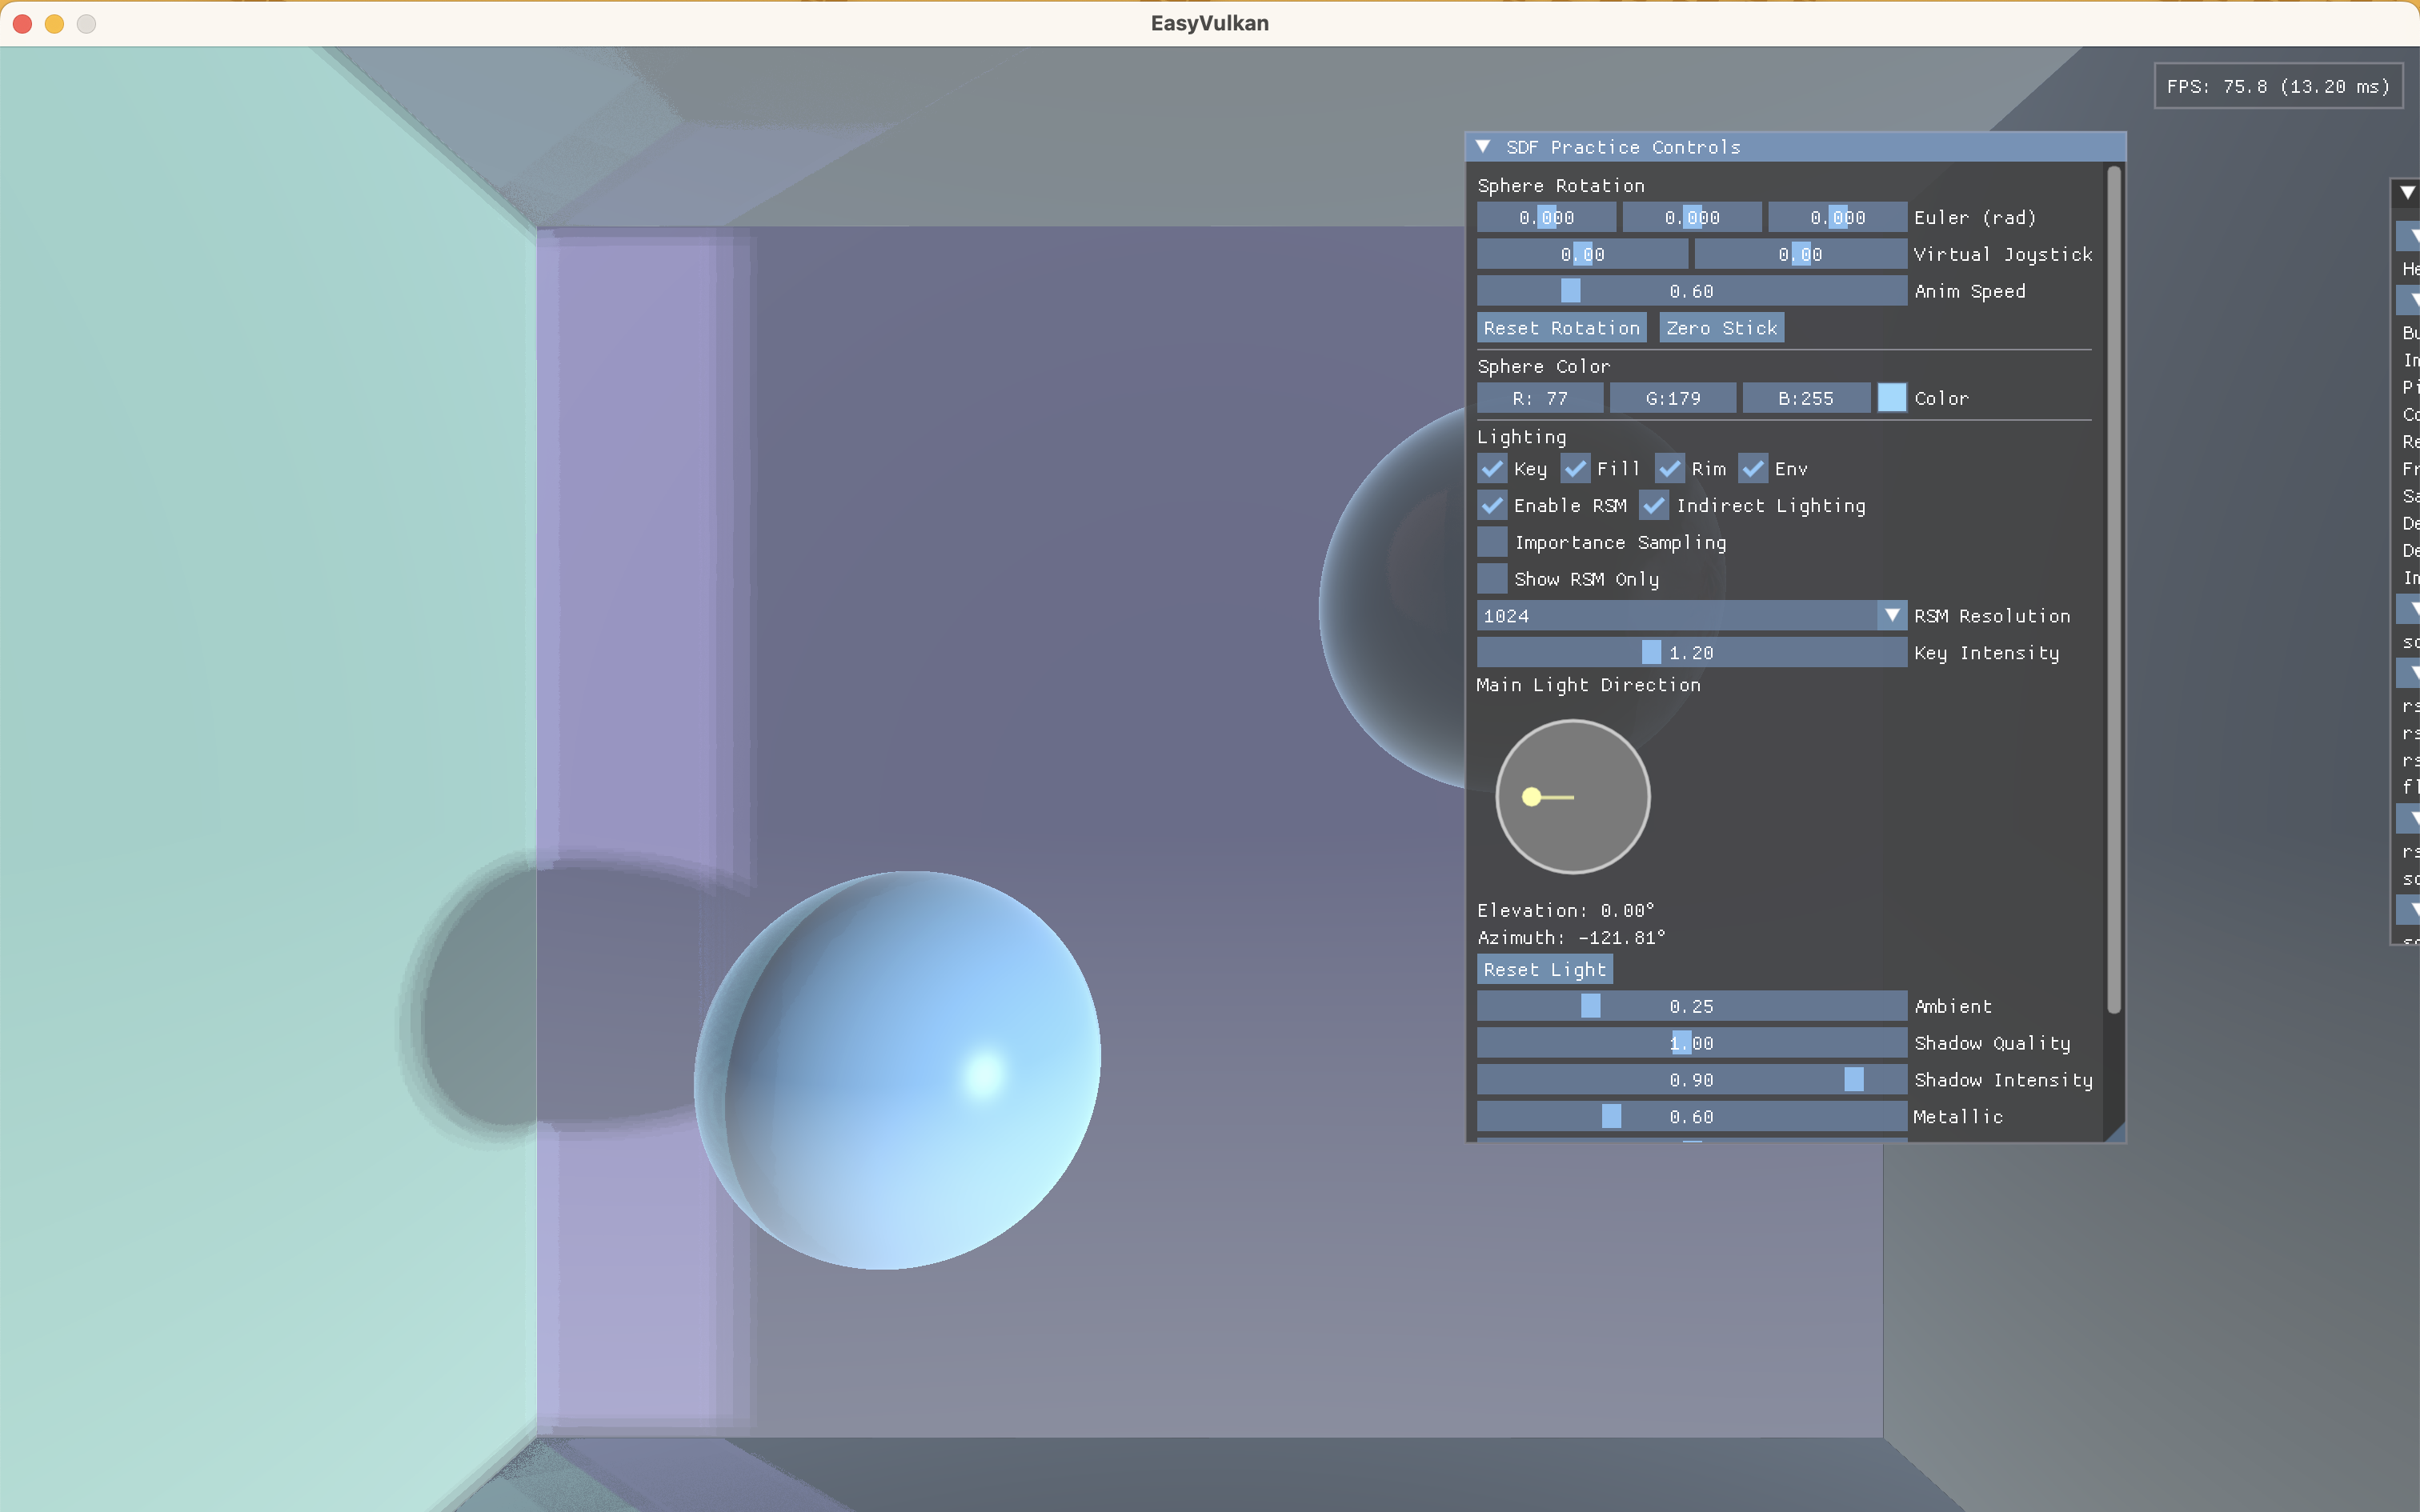2420x1512 pixels.
Task: Click the Sphere Rotation heading
Action: tap(1560, 186)
